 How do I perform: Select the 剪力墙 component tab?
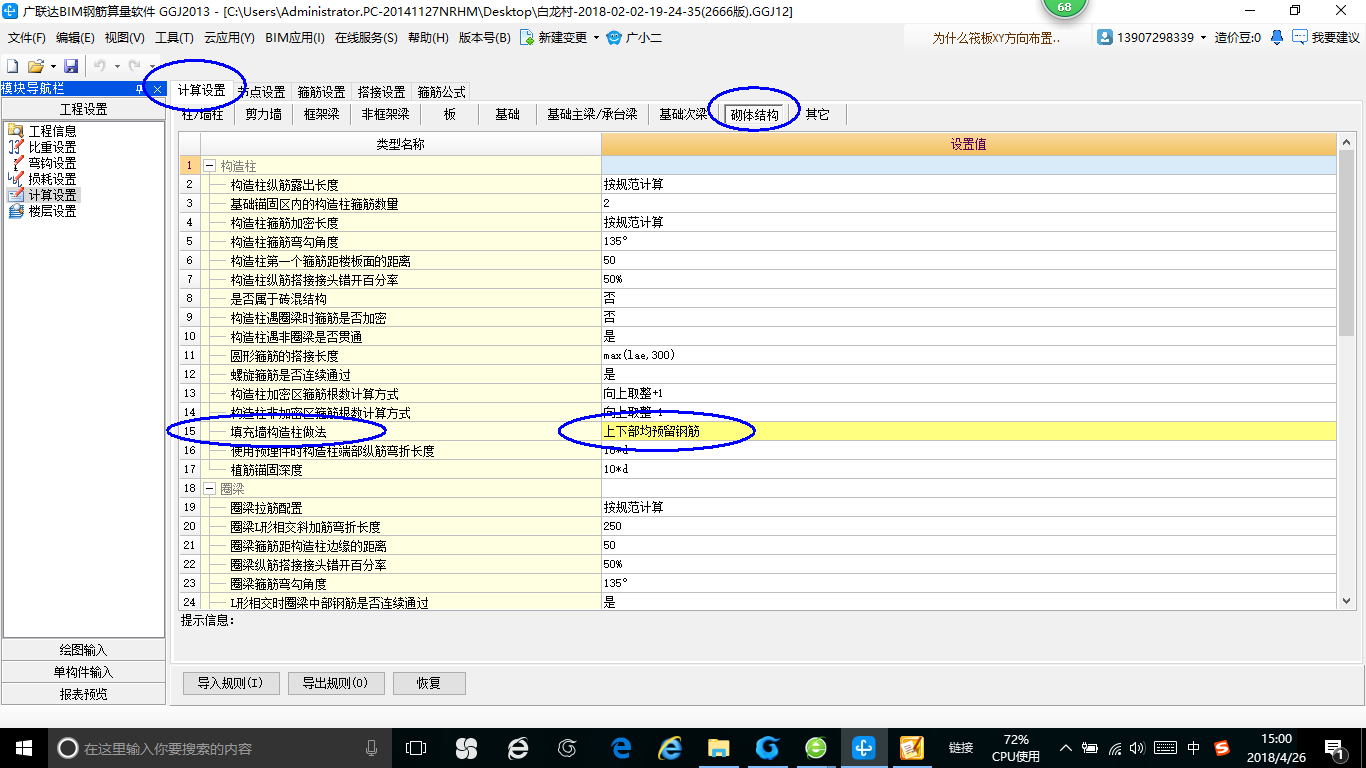pyautogui.click(x=264, y=114)
